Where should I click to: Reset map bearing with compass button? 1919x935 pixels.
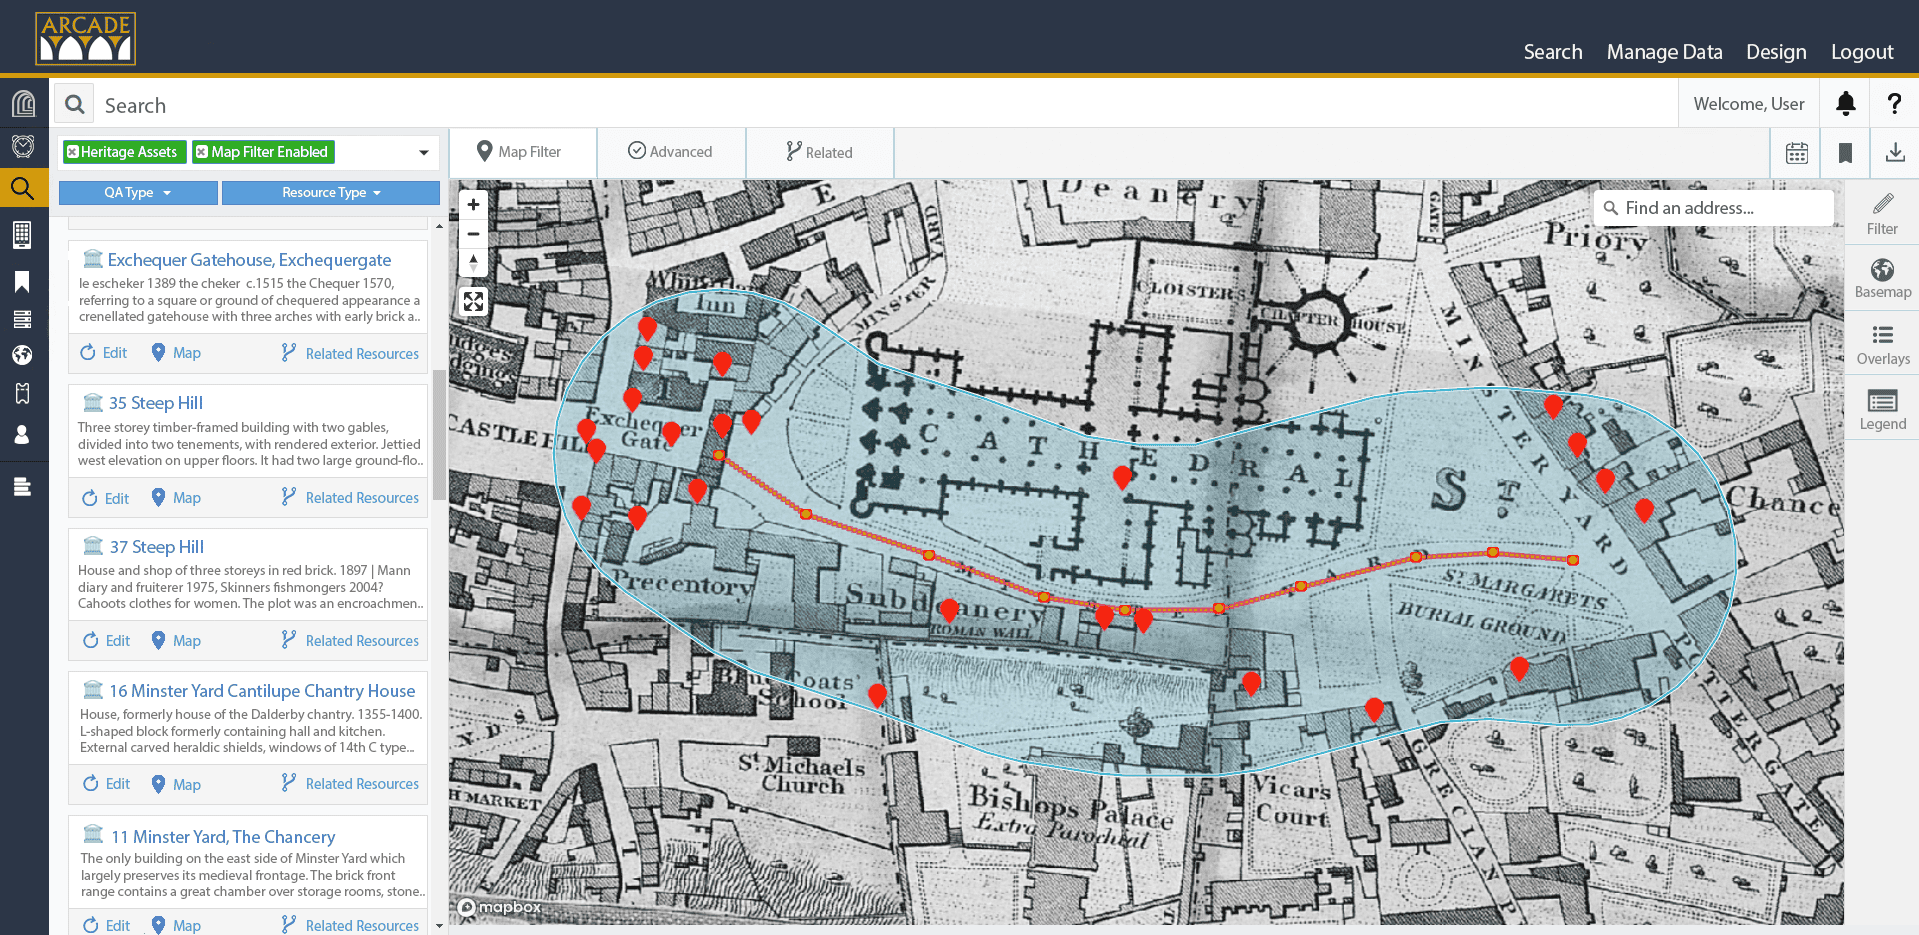473,263
